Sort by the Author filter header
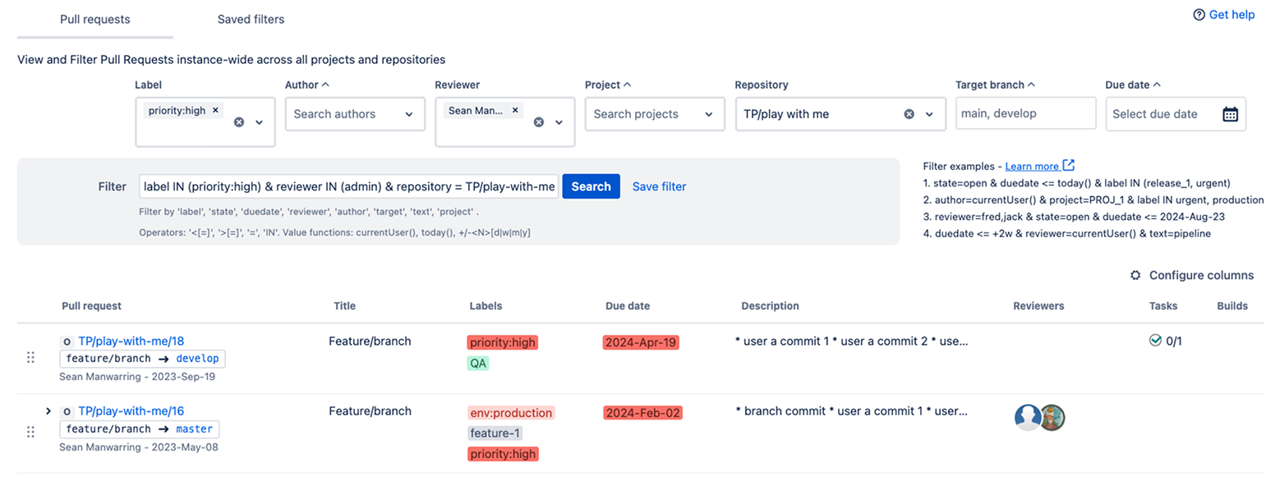 pos(307,85)
